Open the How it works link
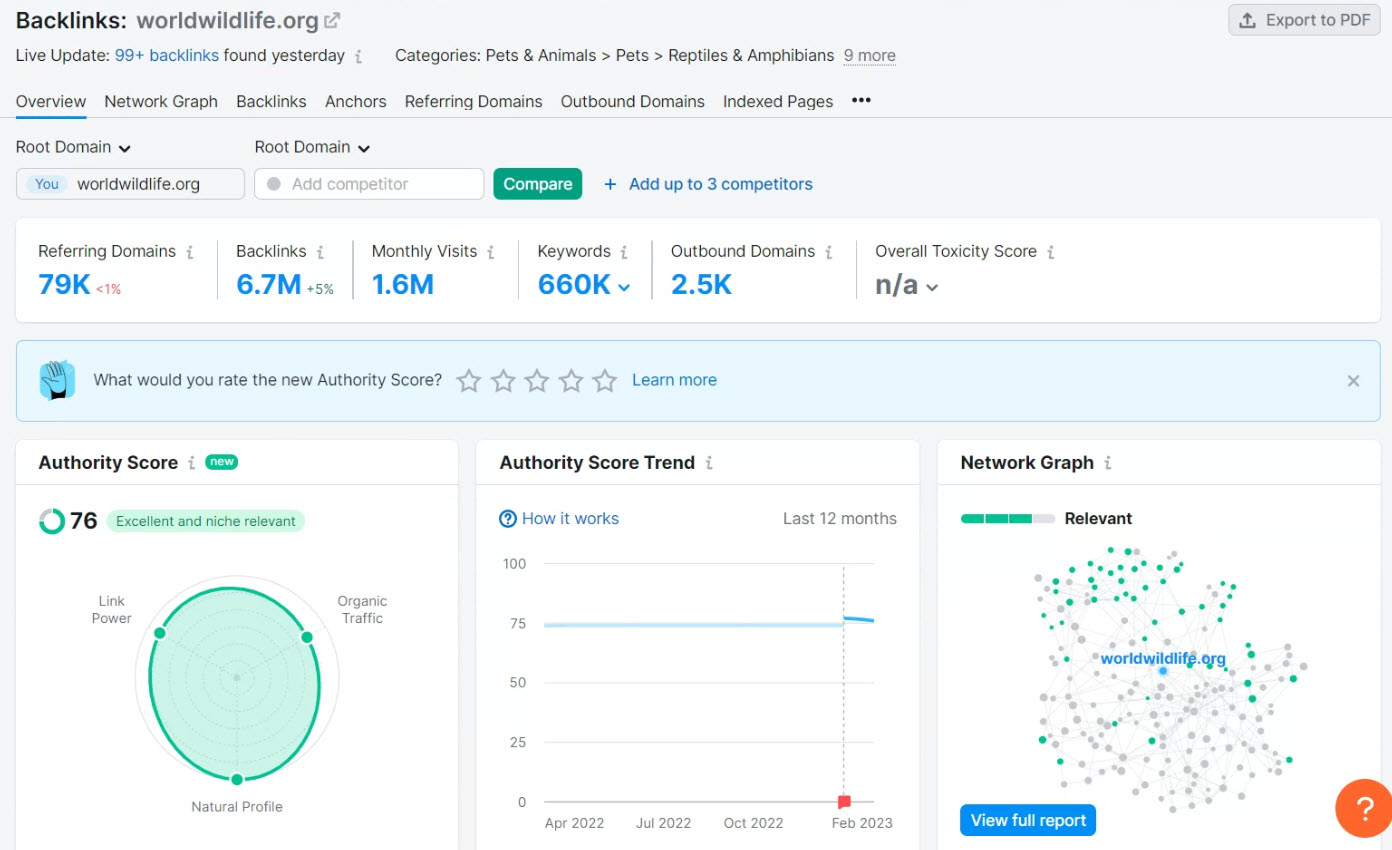Screen dimensions: 1392x850 coord(570,518)
